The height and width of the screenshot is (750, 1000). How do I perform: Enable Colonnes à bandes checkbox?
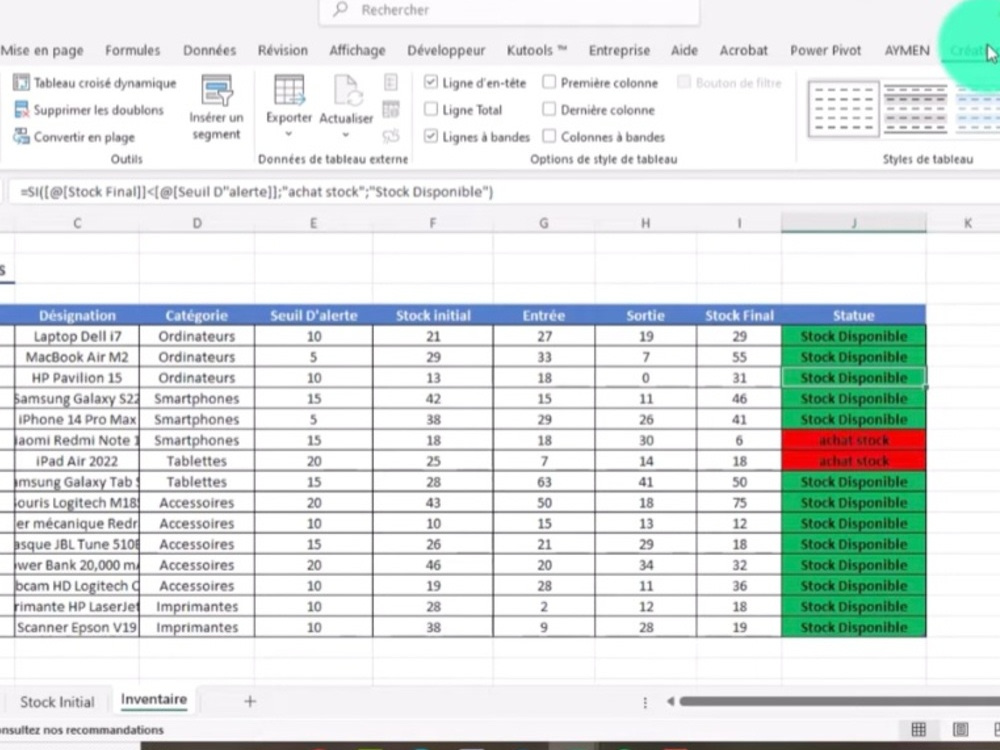pos(549,136)
